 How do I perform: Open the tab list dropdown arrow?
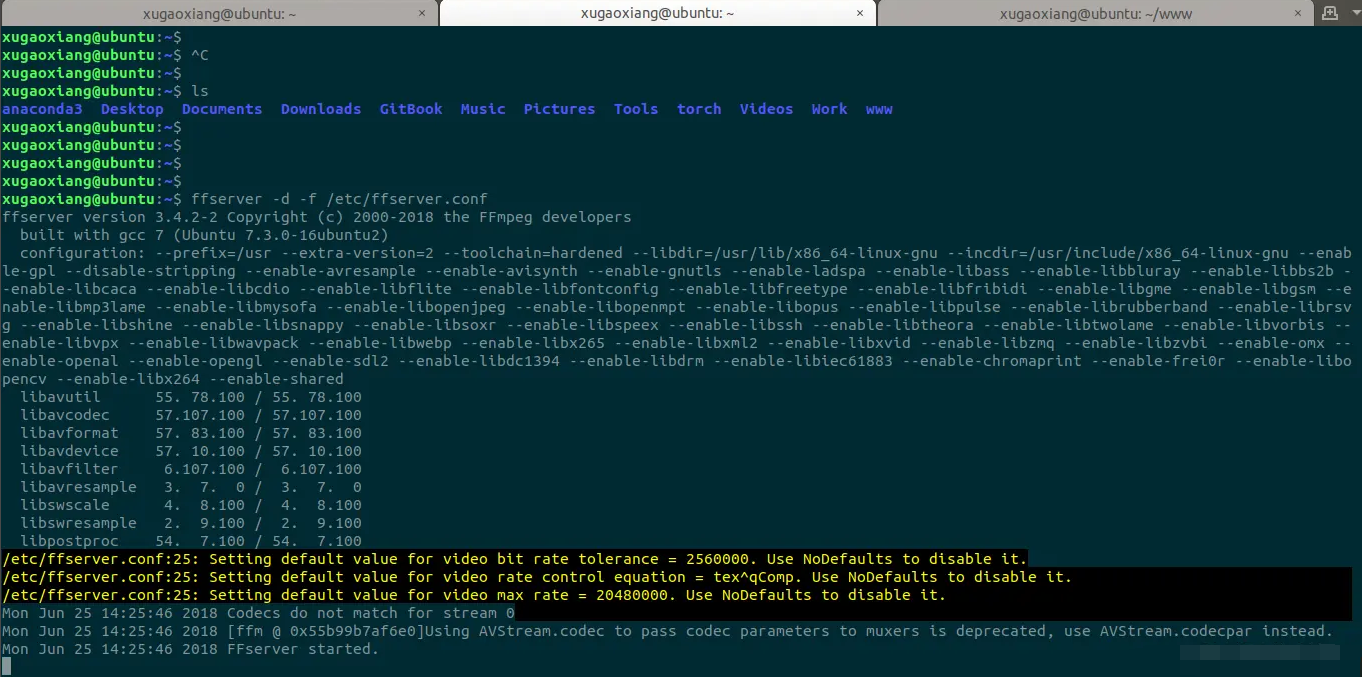1354,13
